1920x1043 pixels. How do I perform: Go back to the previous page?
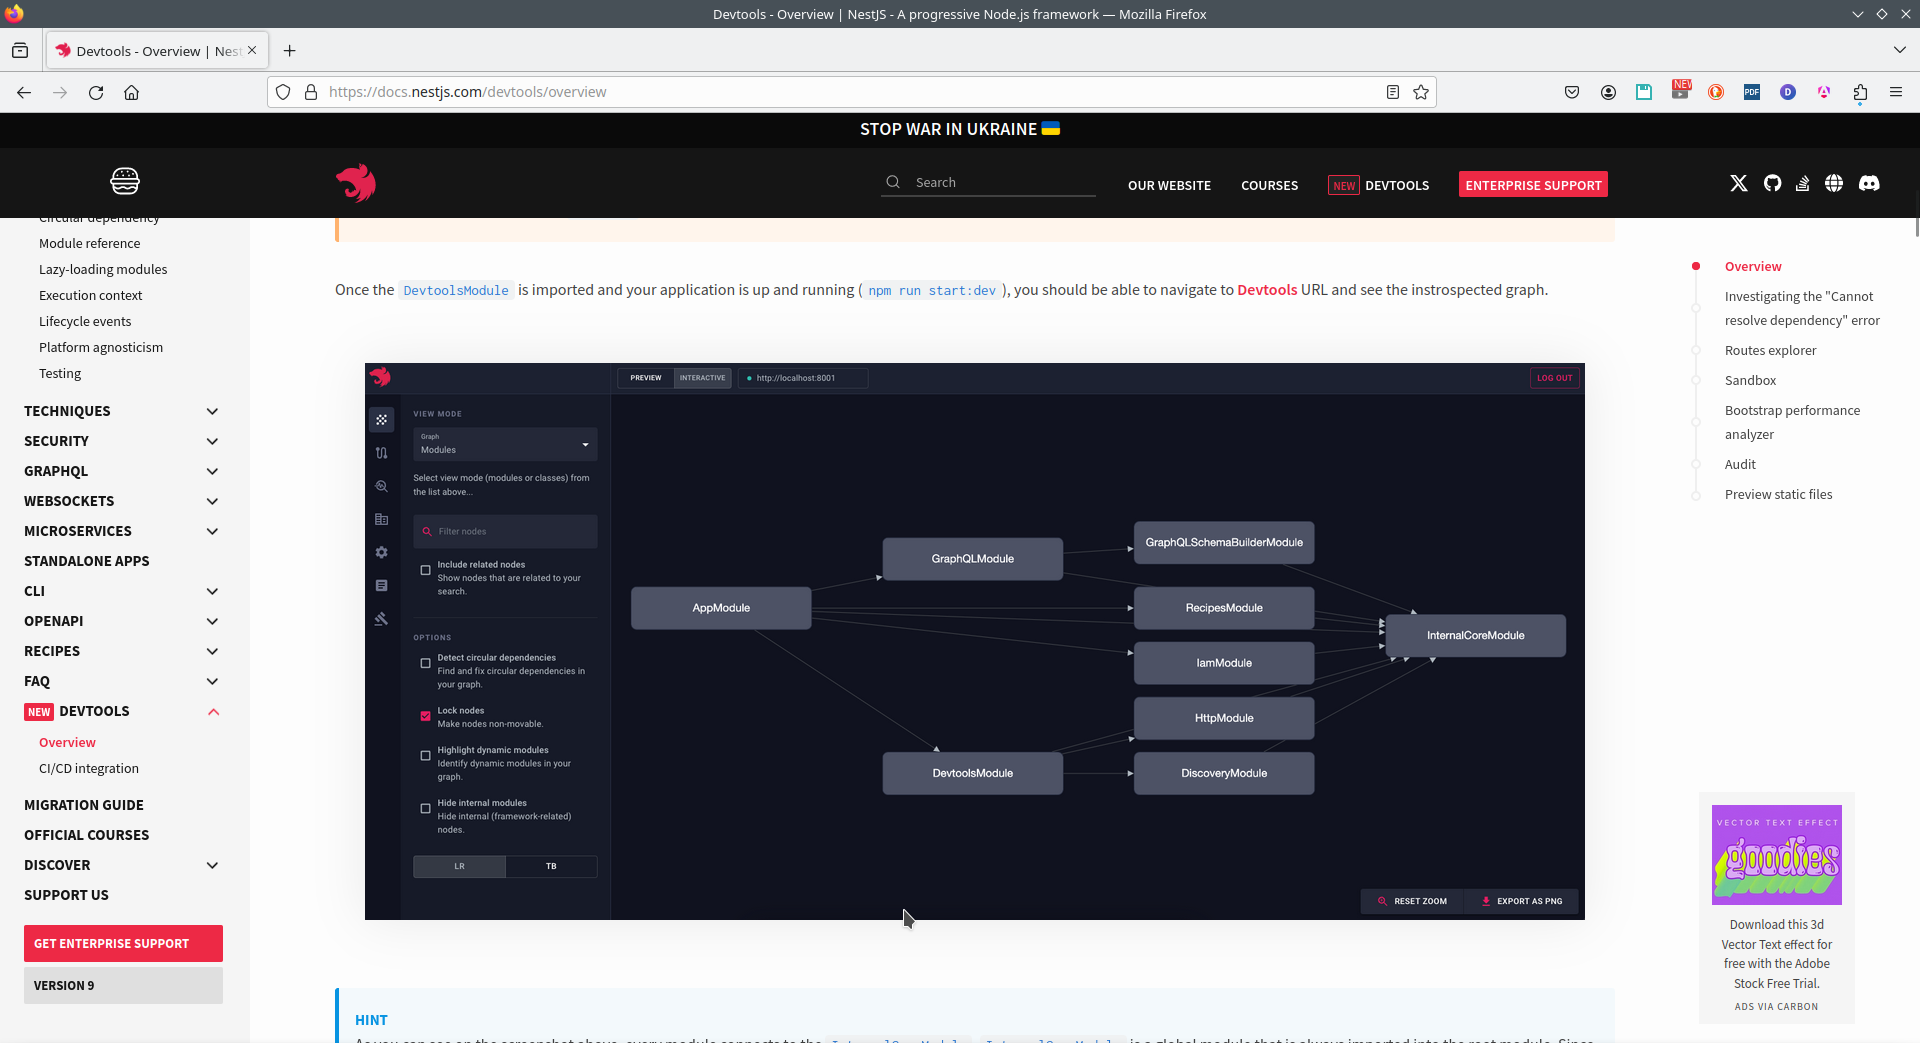24,92
